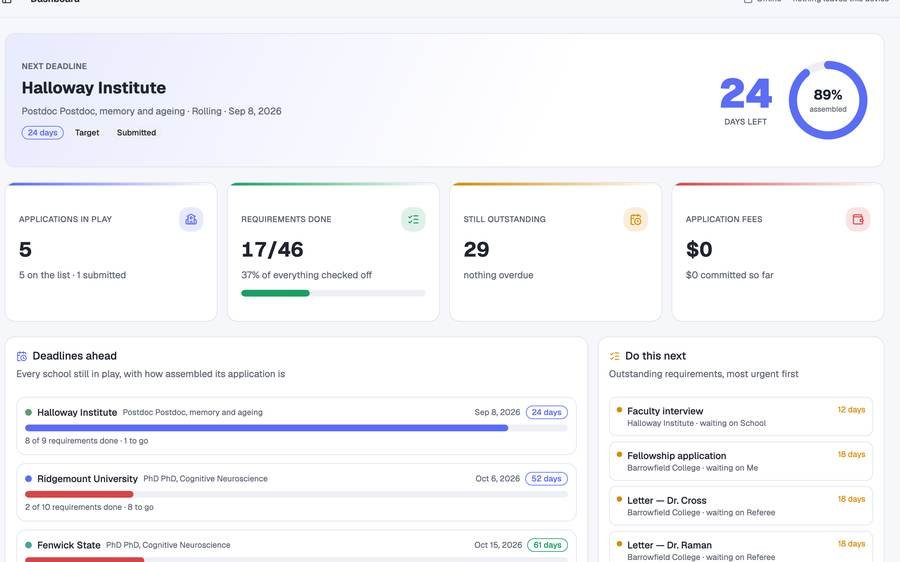
Task: Click the '5 on the list · 1 submitted' text
Action: [72, 275]
